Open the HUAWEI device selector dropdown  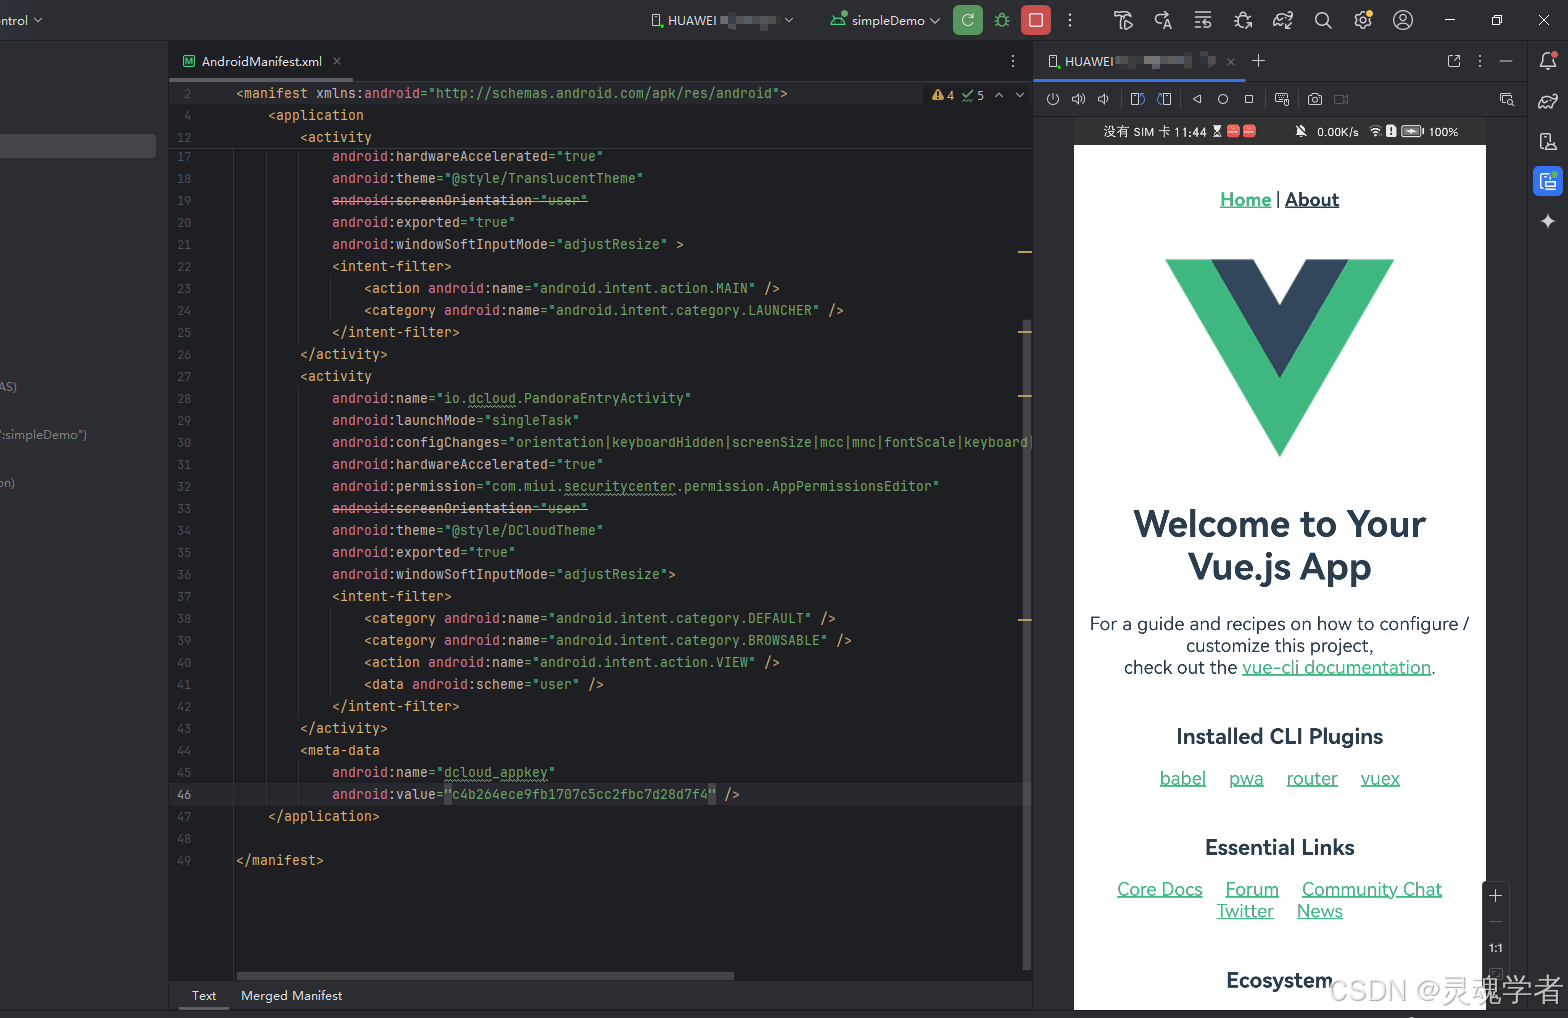coord(723,20)
